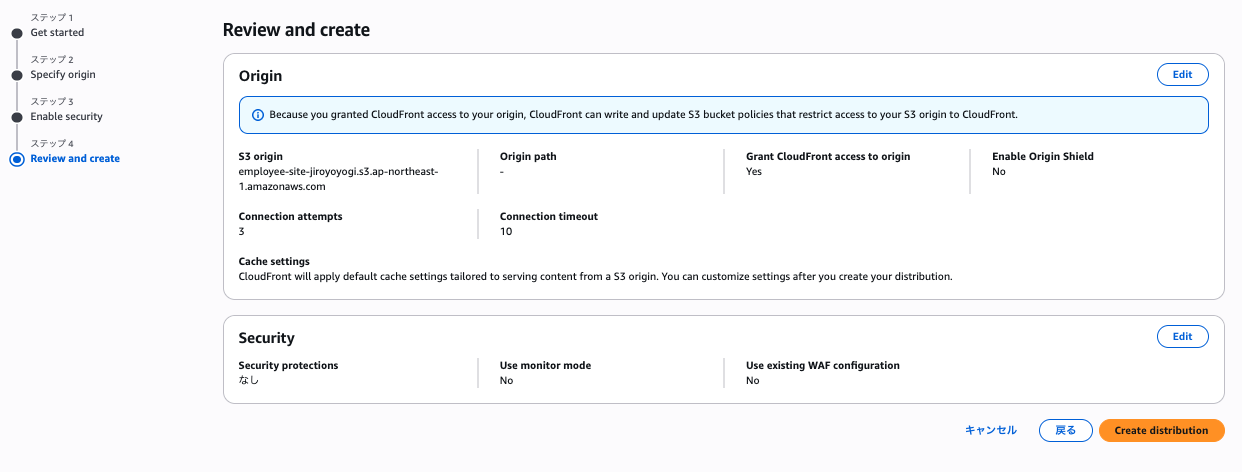Screen dimensions: 1242x472
Task: Open the Specify origin step
Action: (63, 75)
